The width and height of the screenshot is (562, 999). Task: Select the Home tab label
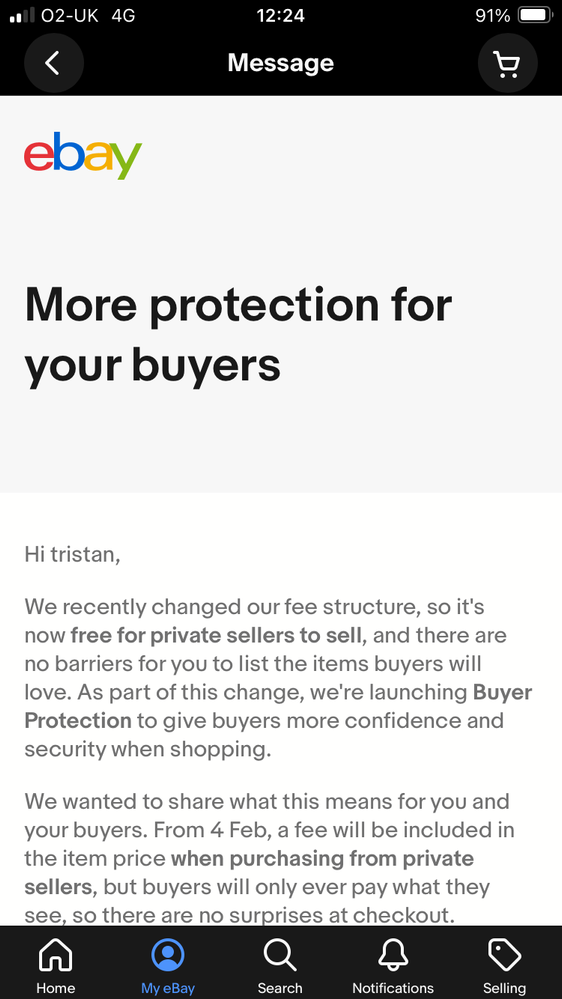pos(55,988)
